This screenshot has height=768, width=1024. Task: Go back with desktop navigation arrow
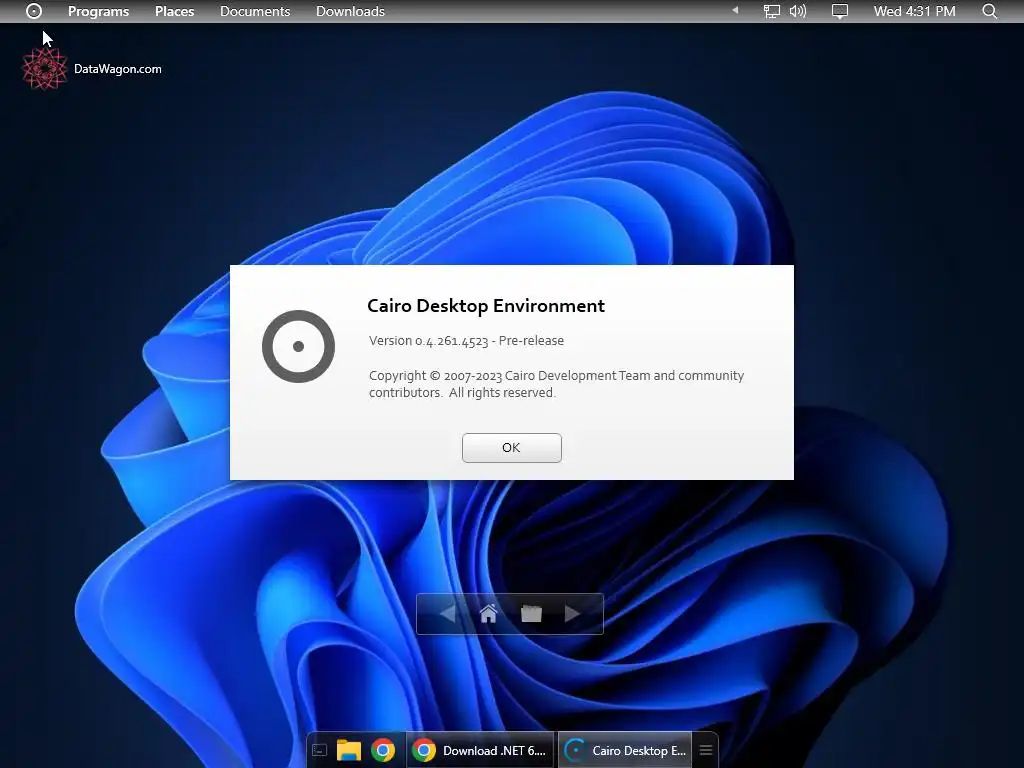pyautogui.click(x=447, y=614)
